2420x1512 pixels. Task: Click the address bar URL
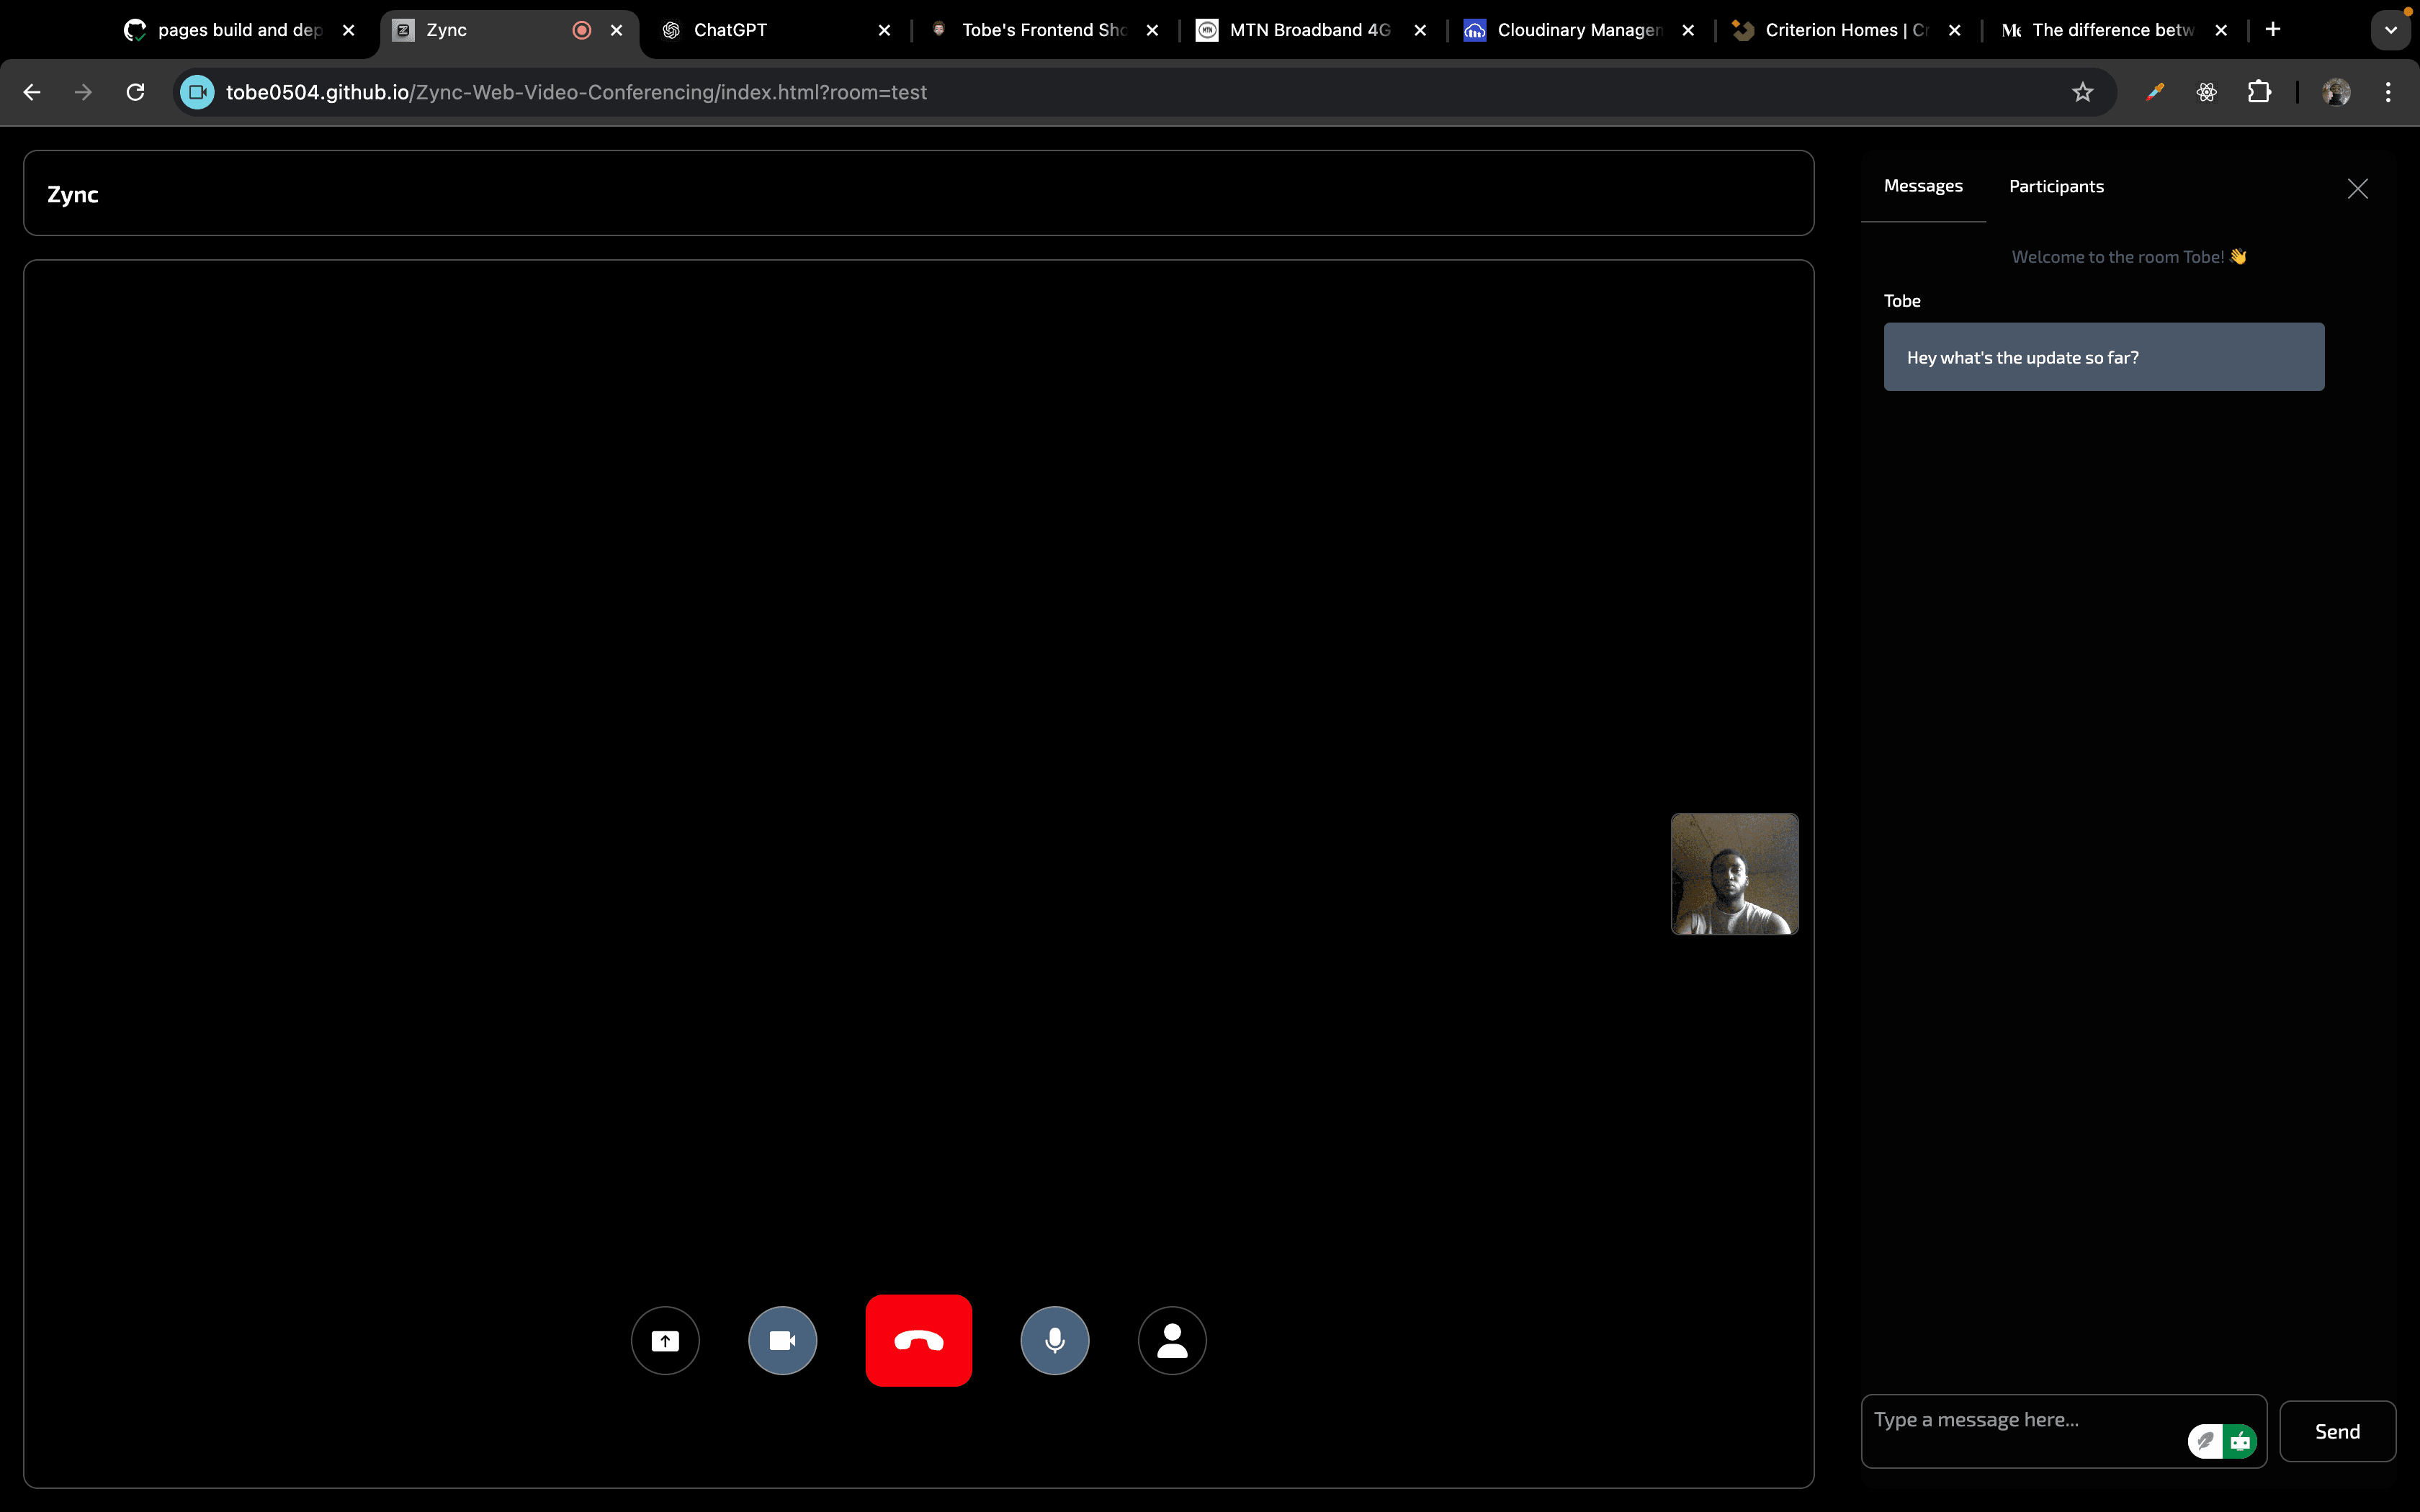tap(576, 92)
